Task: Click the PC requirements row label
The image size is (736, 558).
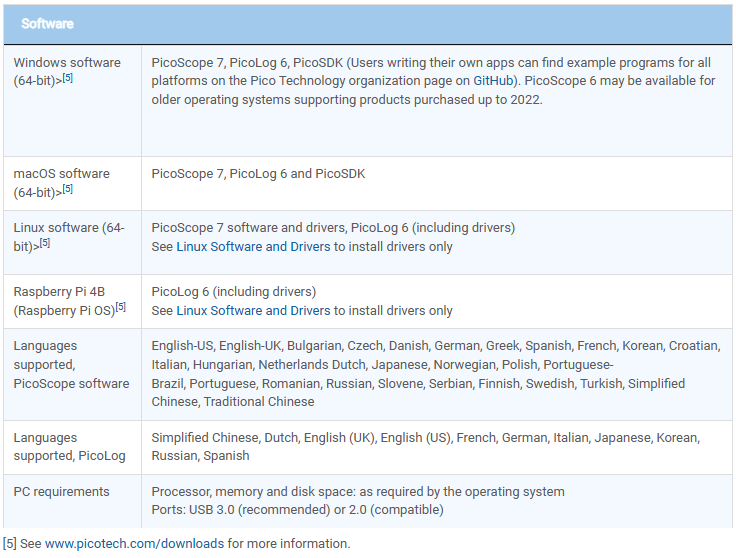Action: [x=61, y=491]
